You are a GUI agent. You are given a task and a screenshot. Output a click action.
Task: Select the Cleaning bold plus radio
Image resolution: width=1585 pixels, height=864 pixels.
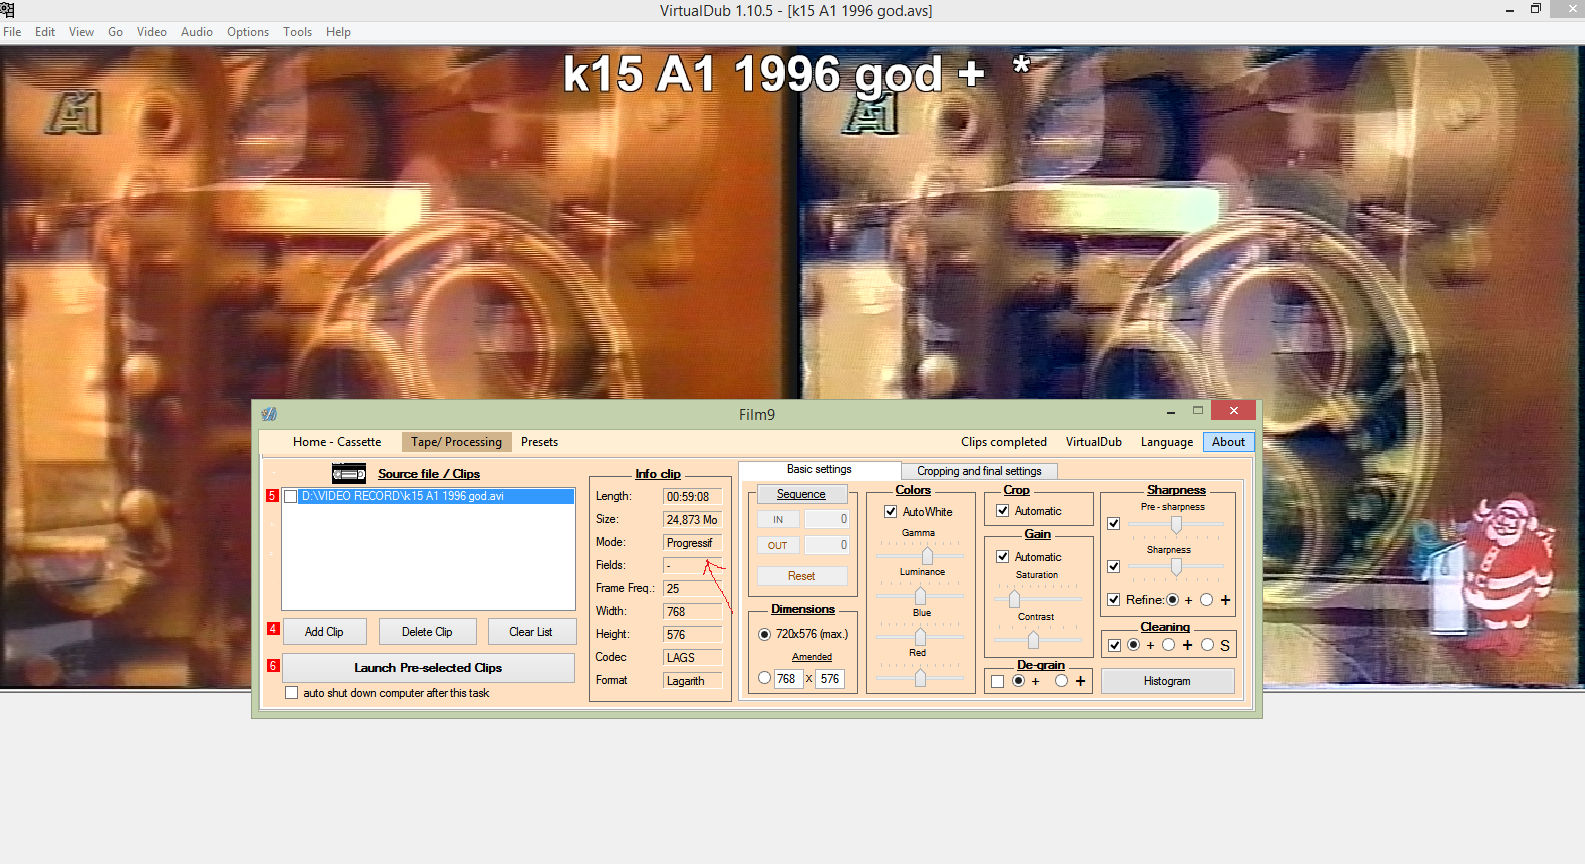pyautogui.click(x=1168, y=645)
